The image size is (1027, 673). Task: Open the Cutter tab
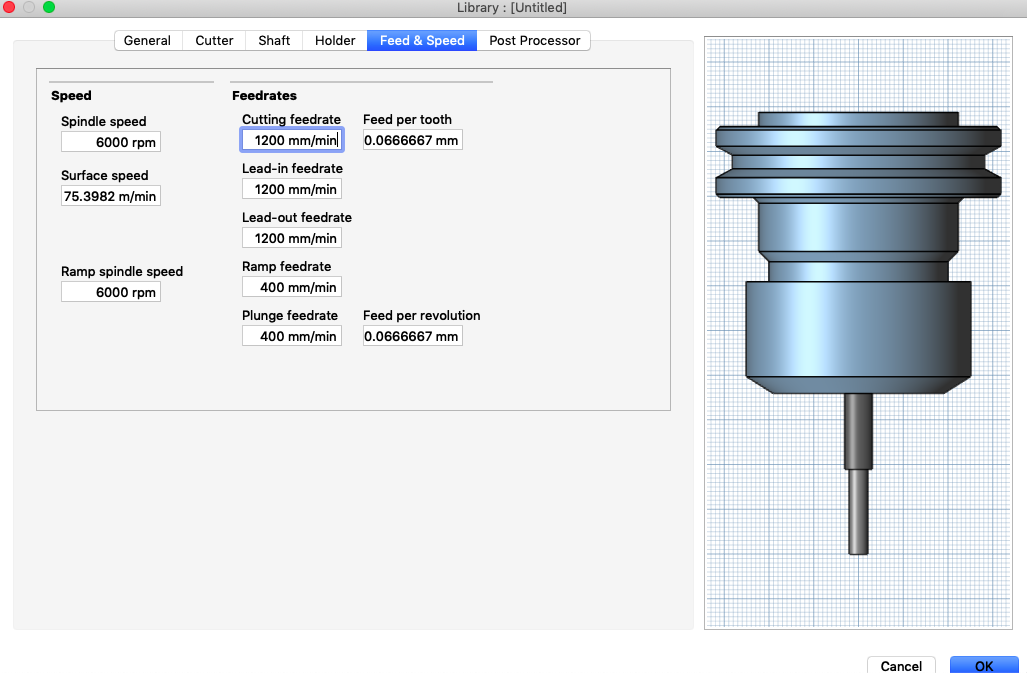214,41
